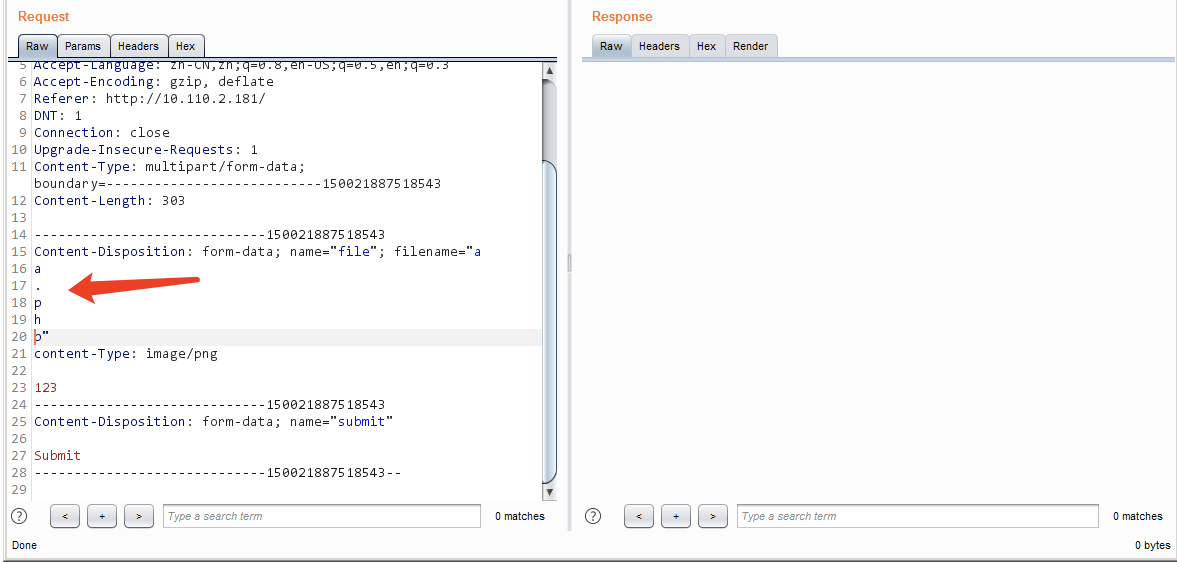Switch to Request Hex tab

click(x=185, y=46)
